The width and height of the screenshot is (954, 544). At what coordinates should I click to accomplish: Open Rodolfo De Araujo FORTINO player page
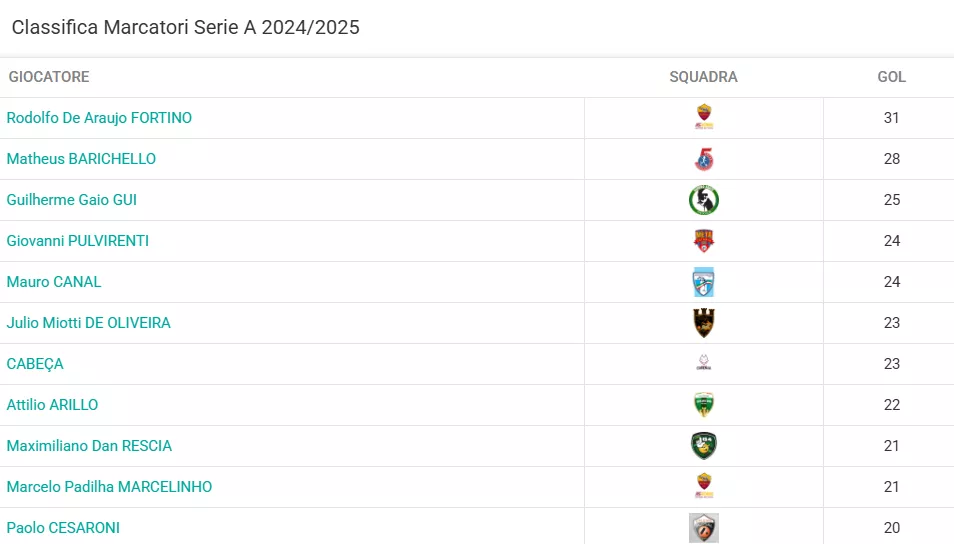click(99, 118)
